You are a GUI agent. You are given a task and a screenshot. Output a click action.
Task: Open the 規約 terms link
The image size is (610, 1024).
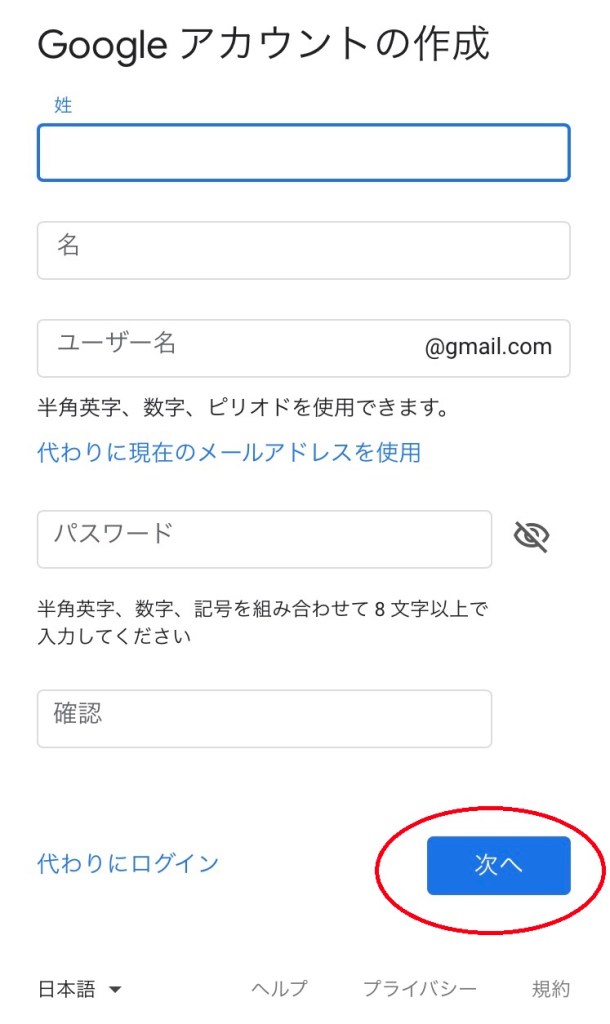[551, 990]
